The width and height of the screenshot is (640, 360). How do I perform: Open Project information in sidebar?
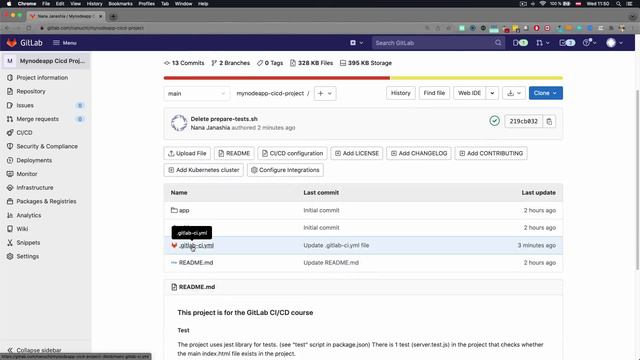pyautogui.click(x=42, y=78)
